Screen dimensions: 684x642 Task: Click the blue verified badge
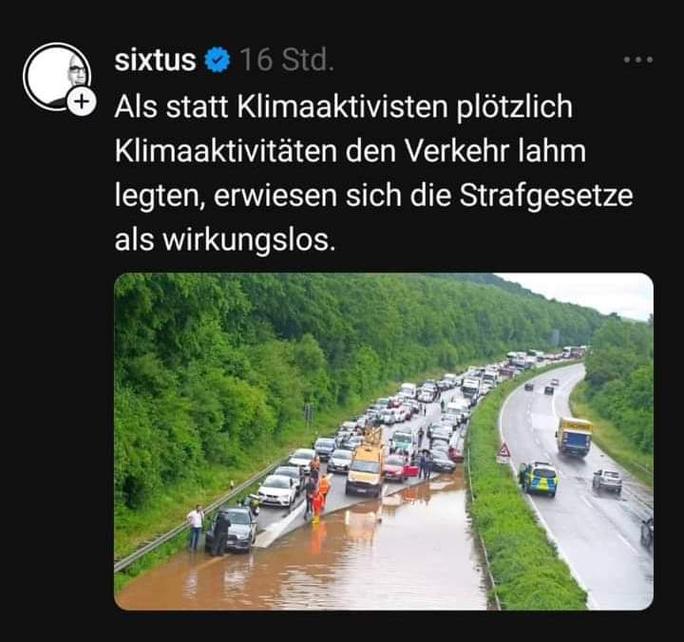click(x=218, y=60)
